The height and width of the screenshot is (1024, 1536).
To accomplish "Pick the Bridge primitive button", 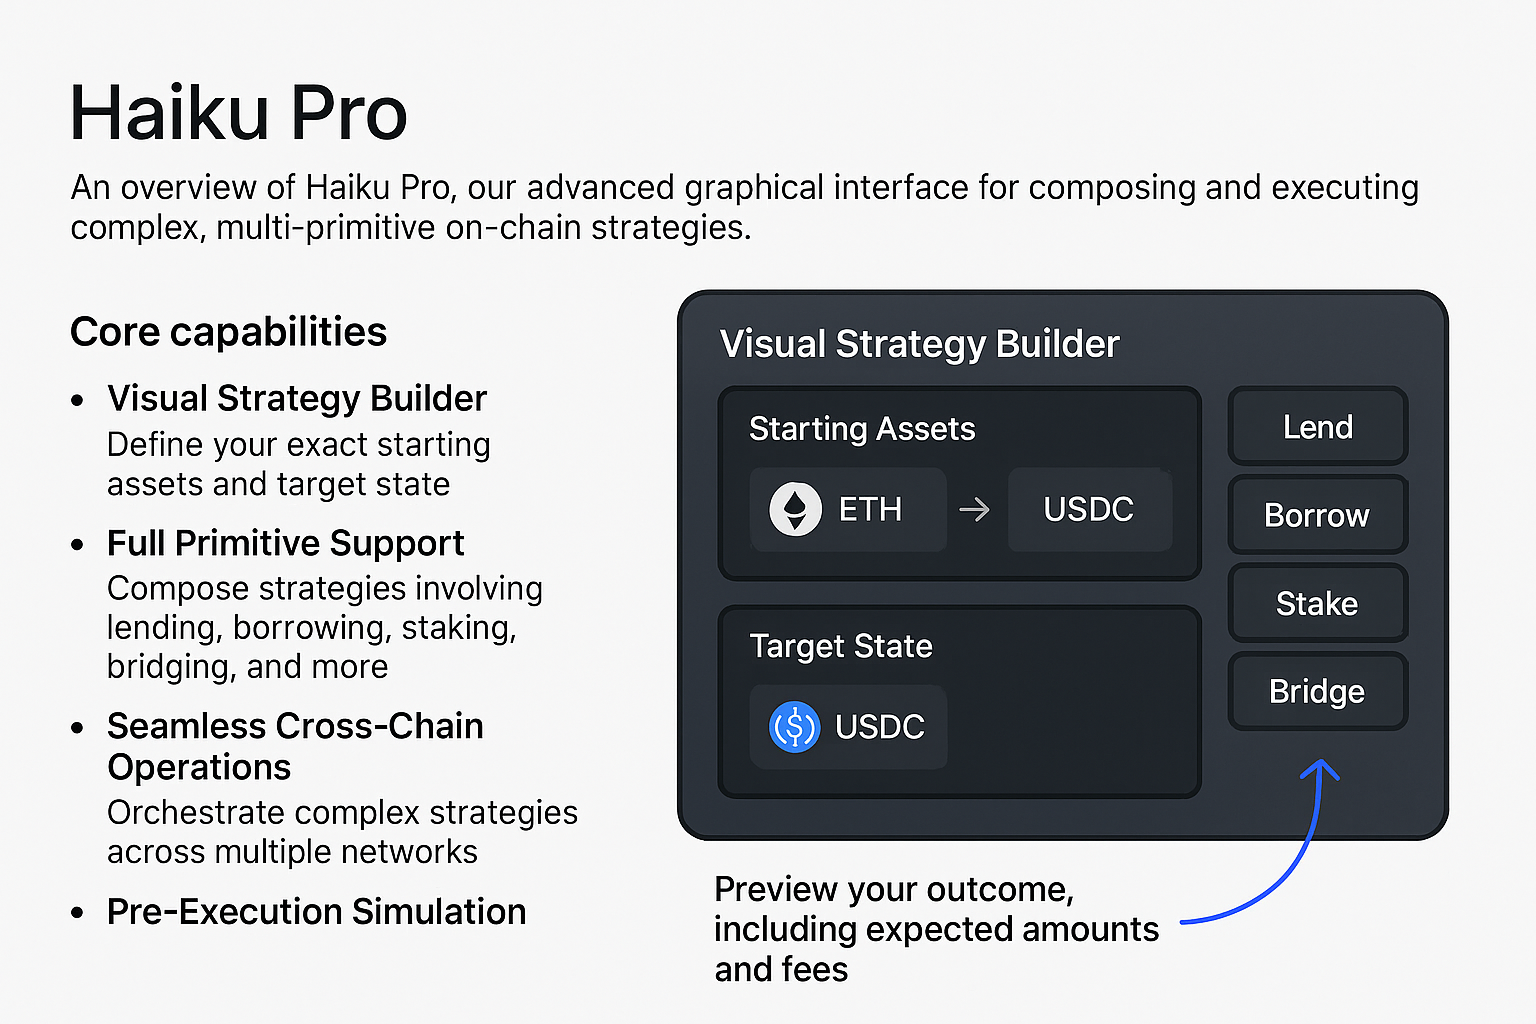I will 1317,691.
